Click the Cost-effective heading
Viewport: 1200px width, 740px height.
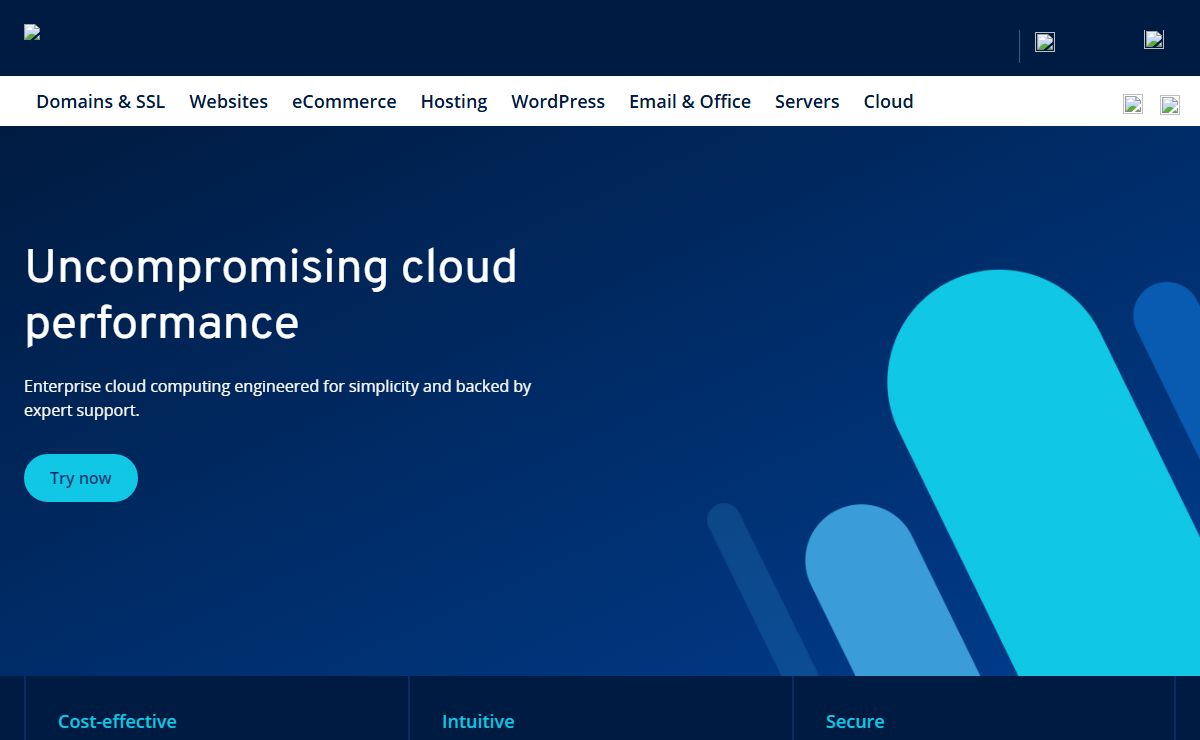(x=117, y=721)
